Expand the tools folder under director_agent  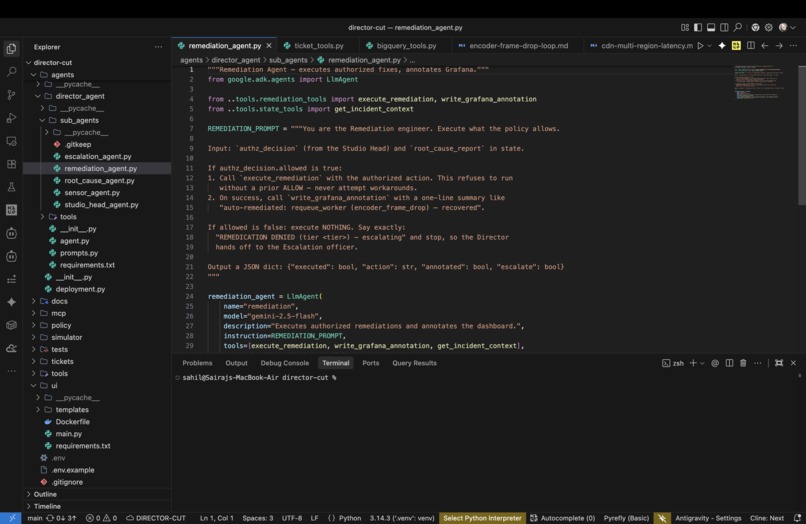tap(42, 217)
